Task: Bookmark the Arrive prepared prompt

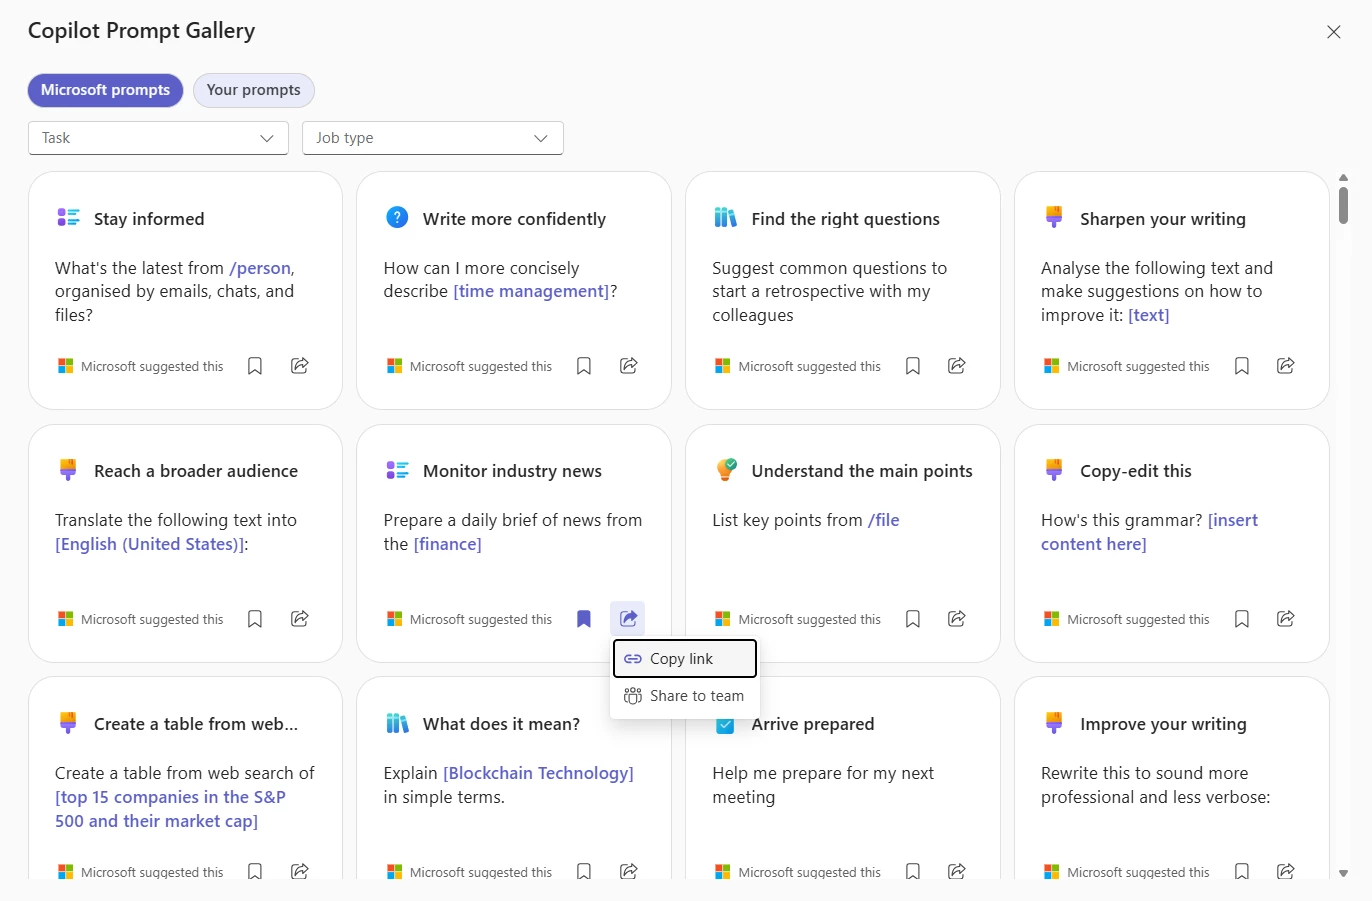Action: 913,871
